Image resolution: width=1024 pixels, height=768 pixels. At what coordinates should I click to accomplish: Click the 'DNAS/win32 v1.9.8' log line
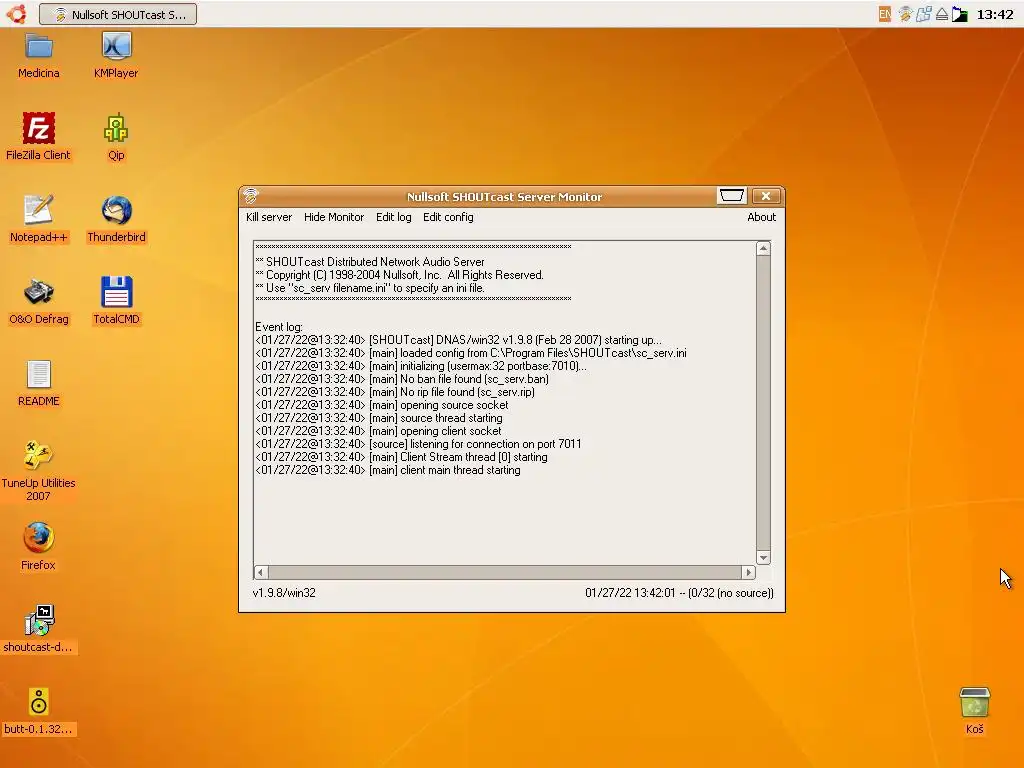coord(458,340)
